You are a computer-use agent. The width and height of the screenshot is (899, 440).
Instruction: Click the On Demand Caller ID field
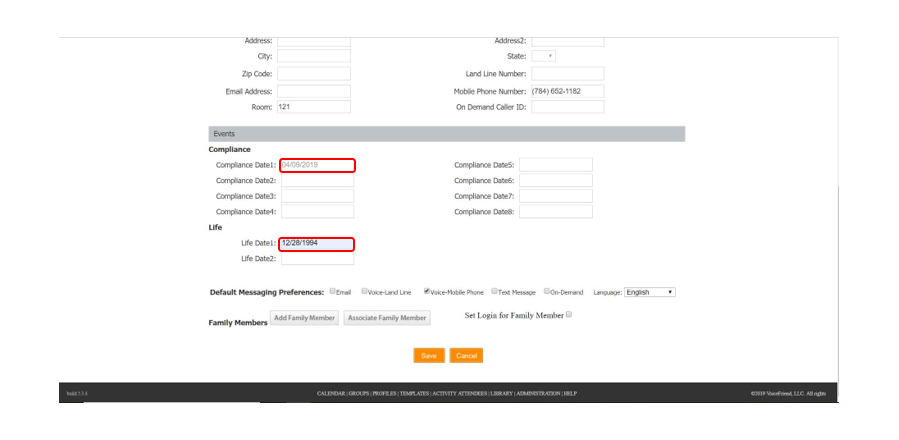coord(568,107)
